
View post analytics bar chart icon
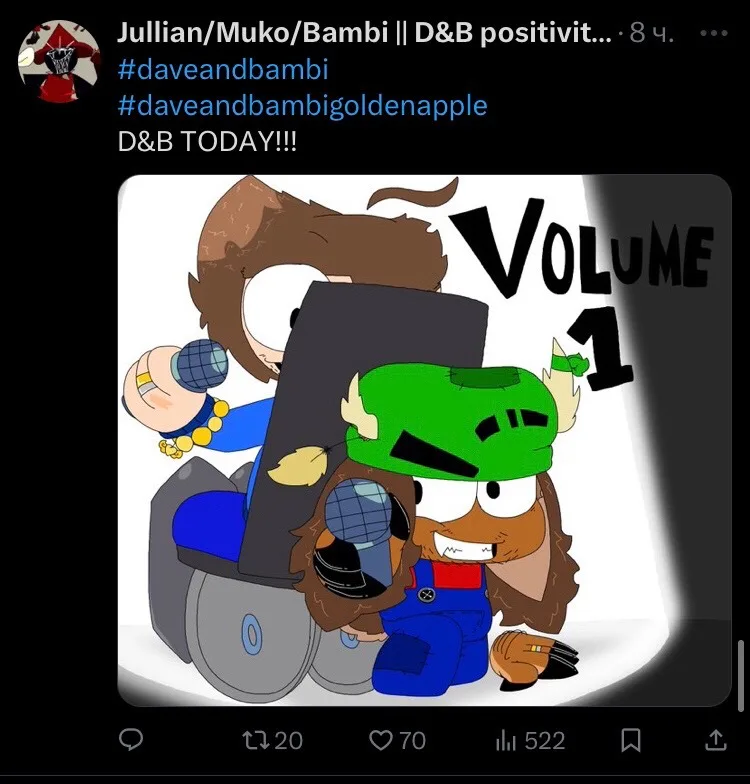pyautogui.click(x=506, y=740)
